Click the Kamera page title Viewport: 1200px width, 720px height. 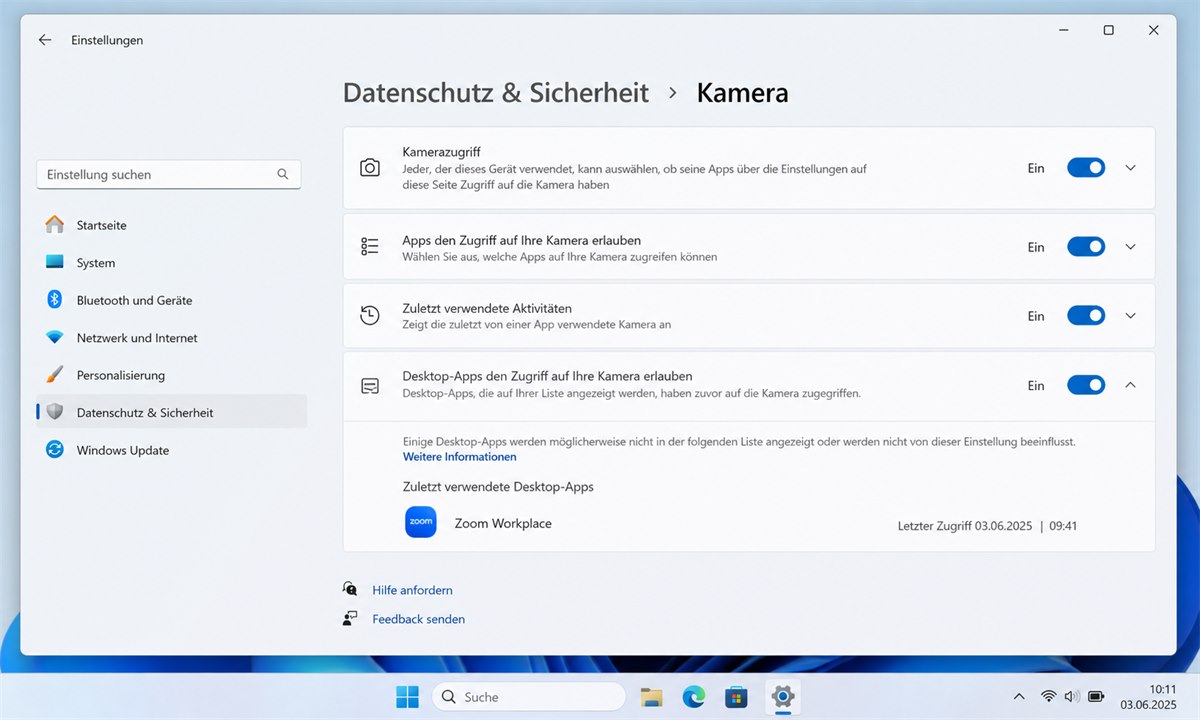(742, 93)
